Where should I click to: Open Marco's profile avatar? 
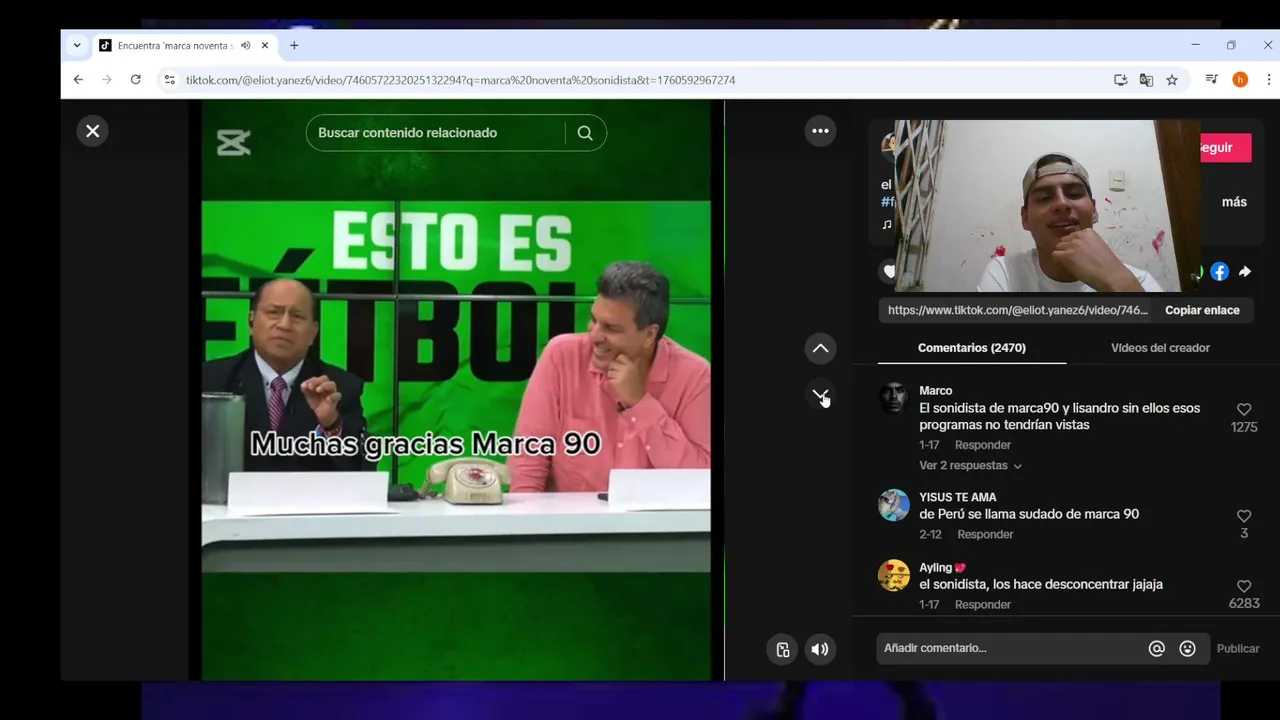(894, 398)
